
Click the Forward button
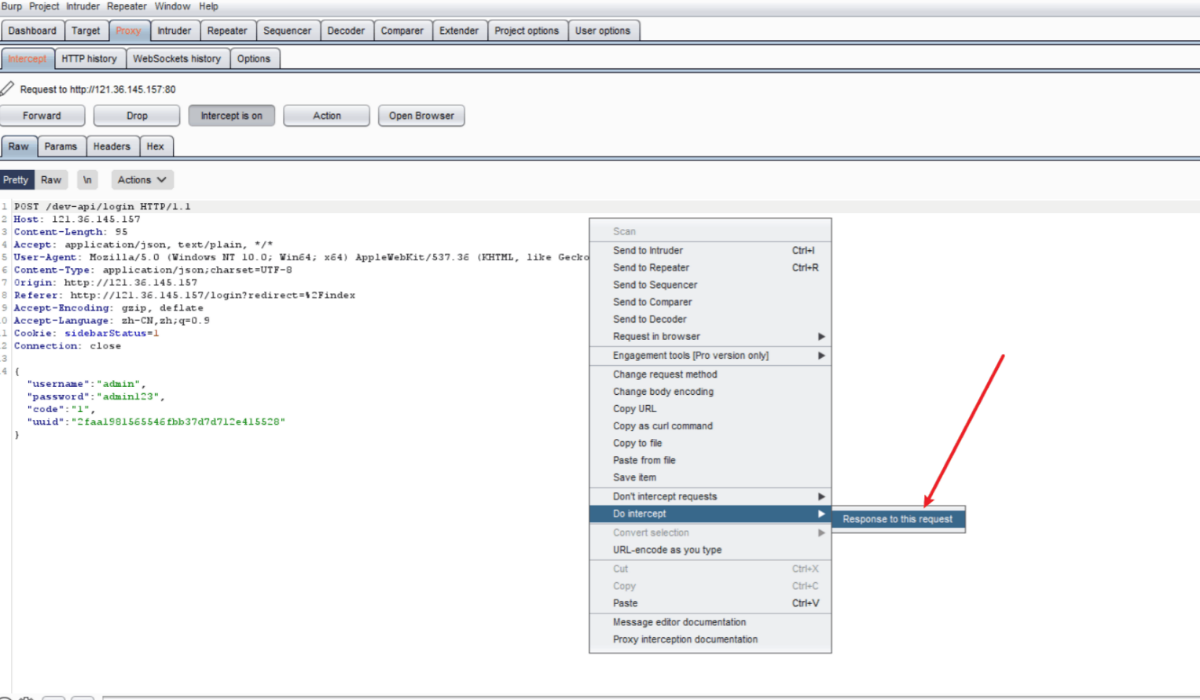point(42,116)
